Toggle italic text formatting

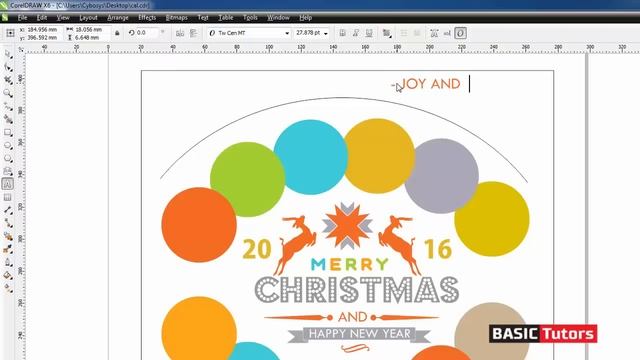(356, 33)
